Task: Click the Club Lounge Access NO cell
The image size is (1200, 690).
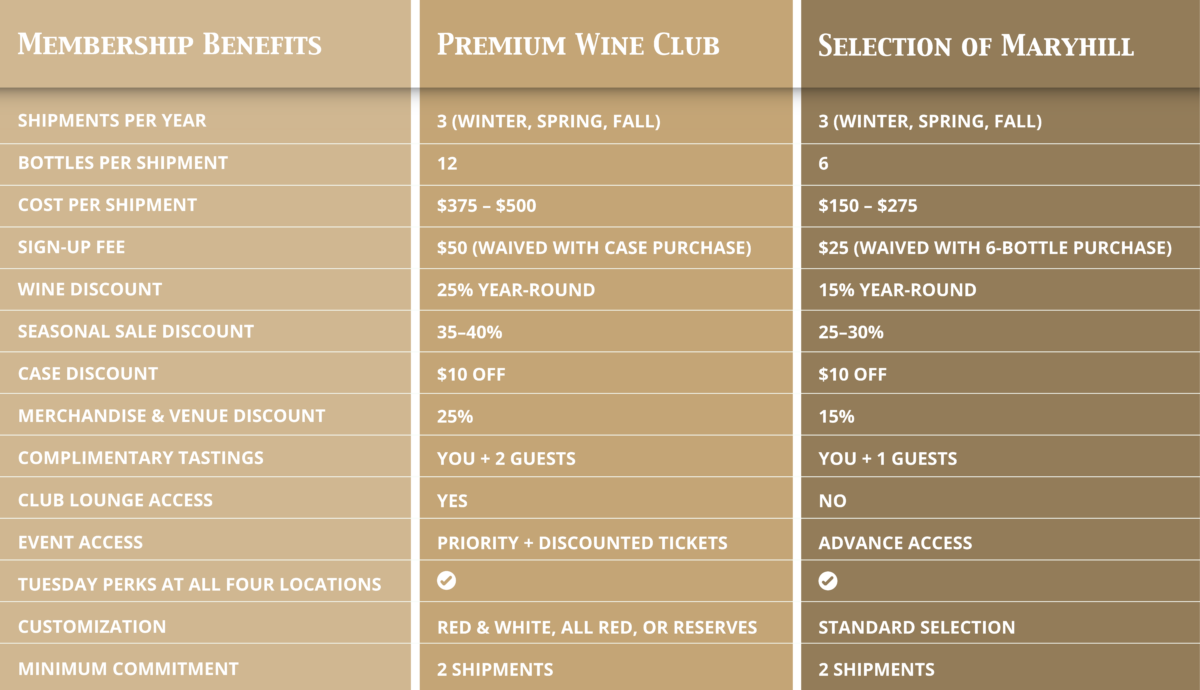Action: [832, 500]
